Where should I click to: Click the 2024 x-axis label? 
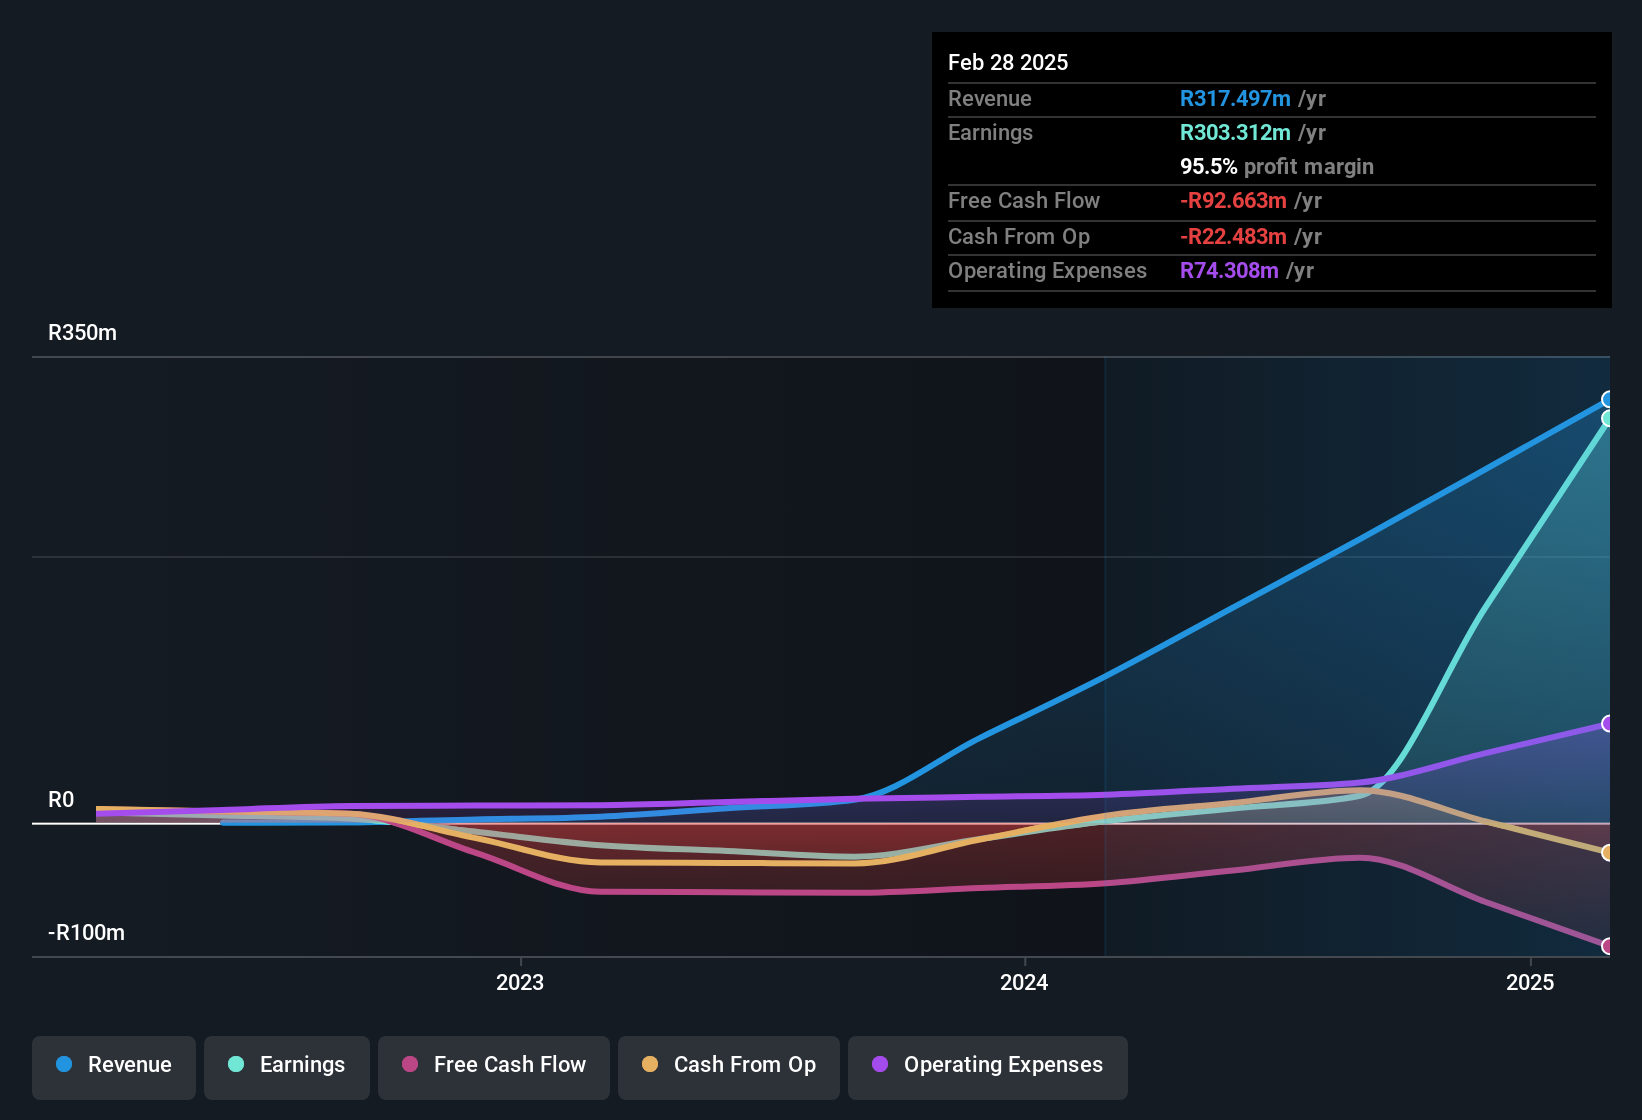(x=1024, y=982)
